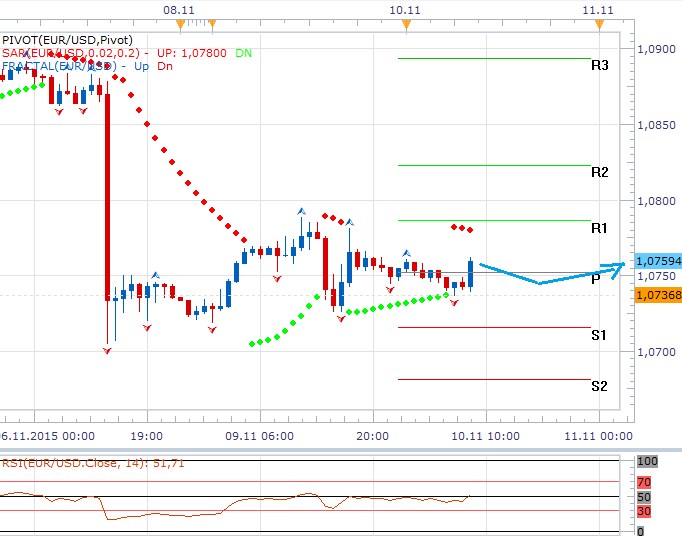The width and height of the screenshot is (682, 536).
Task: Click the S2 support level label
Action: tap(599, 386)
